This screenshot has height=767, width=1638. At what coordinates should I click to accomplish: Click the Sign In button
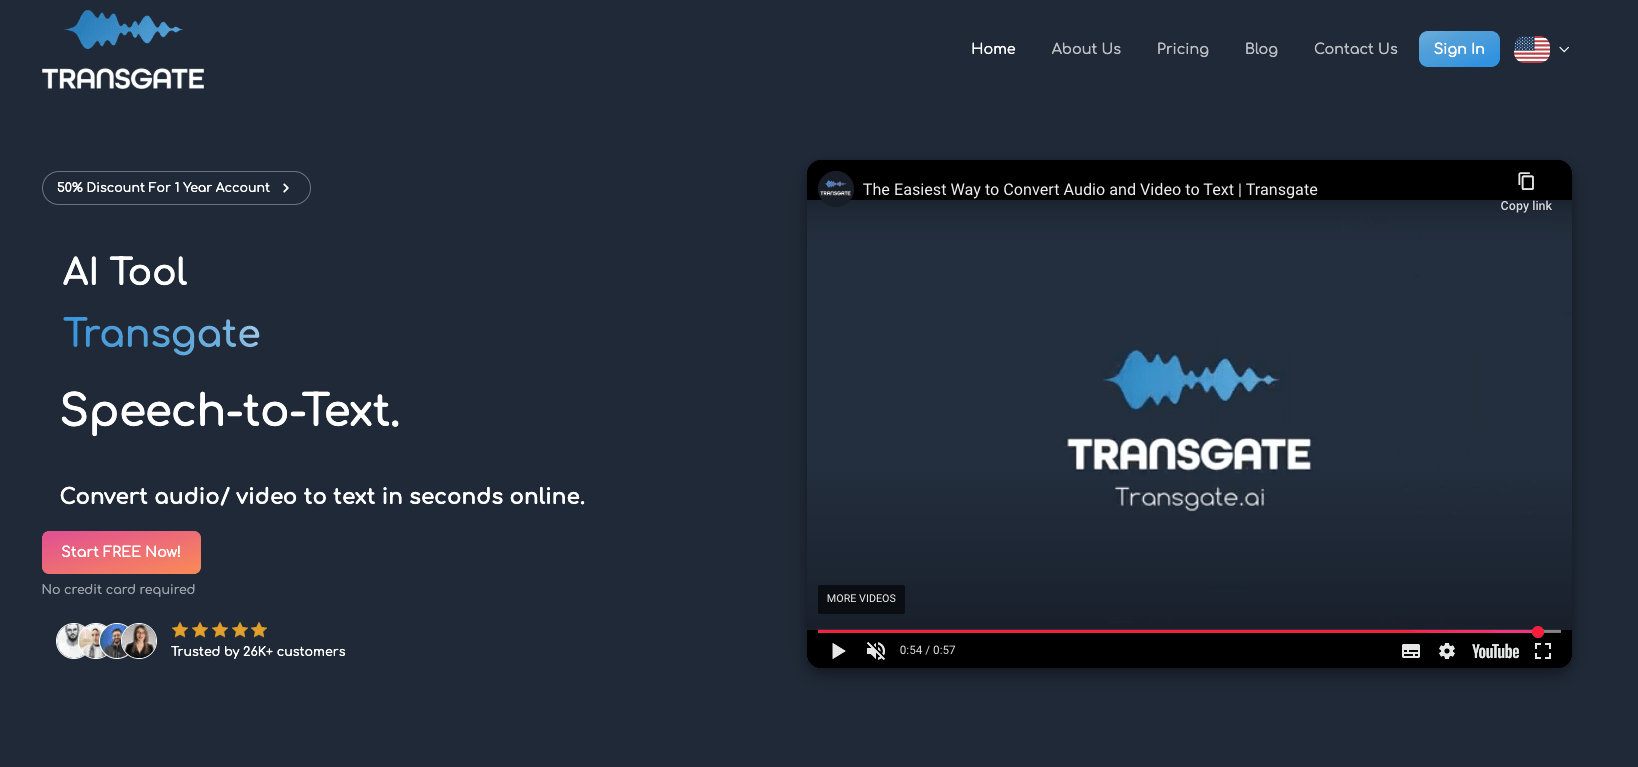click(x=1459, y=49)
